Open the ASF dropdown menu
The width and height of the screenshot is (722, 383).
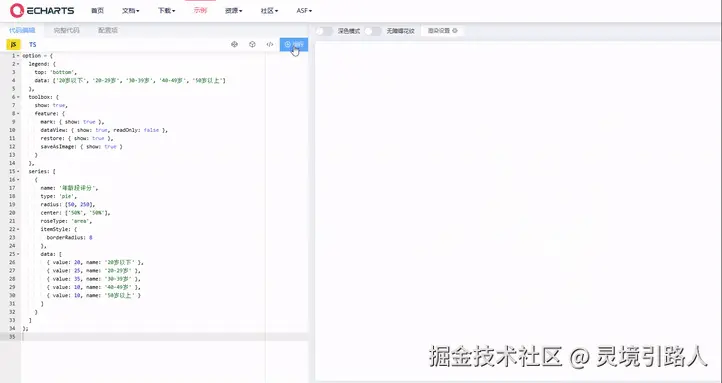coord(304,11)
